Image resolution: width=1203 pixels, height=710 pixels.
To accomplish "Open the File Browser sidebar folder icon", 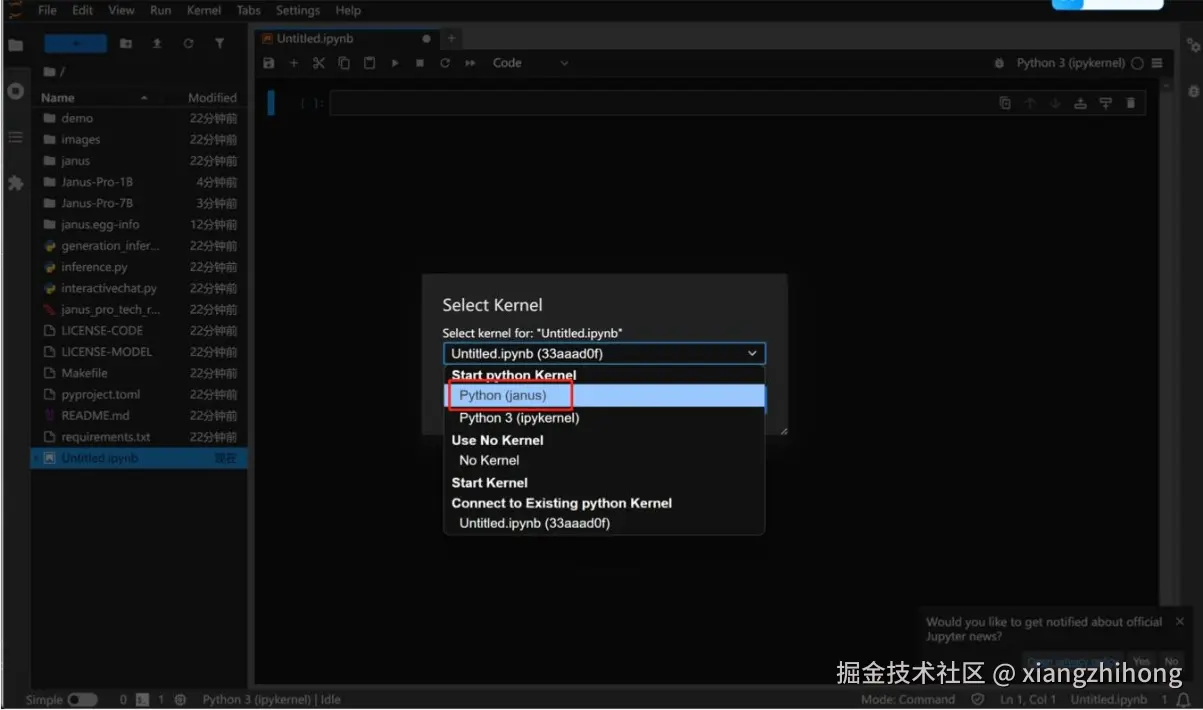I will point(15,45).
